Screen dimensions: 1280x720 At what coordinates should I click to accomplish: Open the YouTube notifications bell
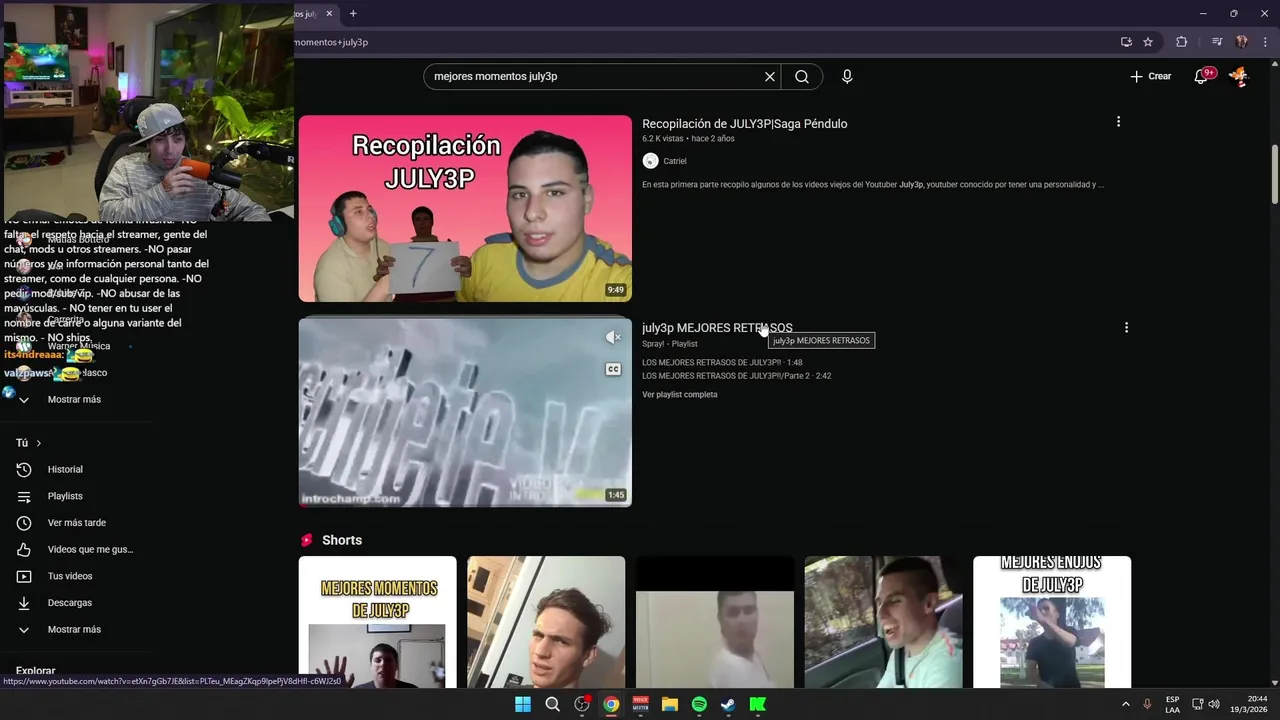pyautogui.click(x=1201, y=76)
